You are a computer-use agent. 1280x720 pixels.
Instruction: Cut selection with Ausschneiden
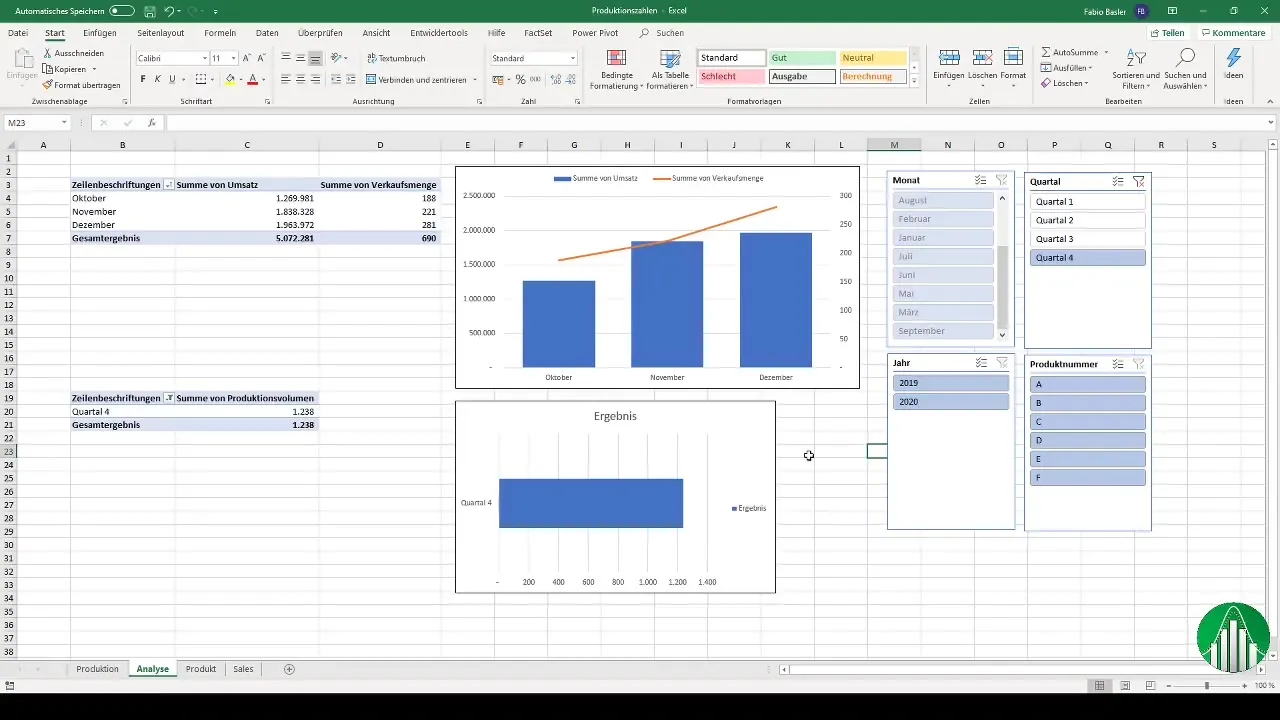click(x=72, y=53)
